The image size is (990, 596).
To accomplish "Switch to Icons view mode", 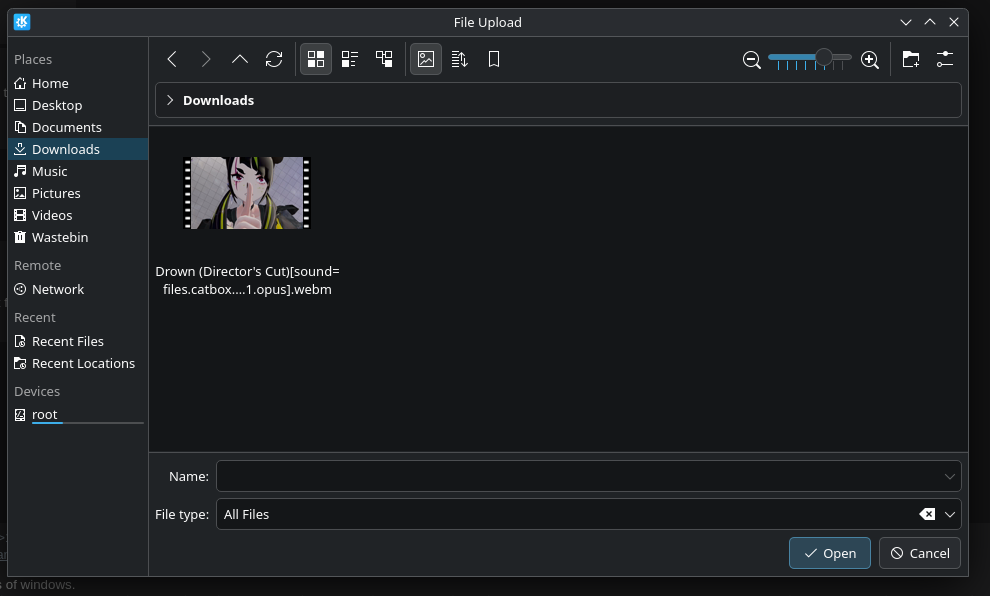I will 316,60.
